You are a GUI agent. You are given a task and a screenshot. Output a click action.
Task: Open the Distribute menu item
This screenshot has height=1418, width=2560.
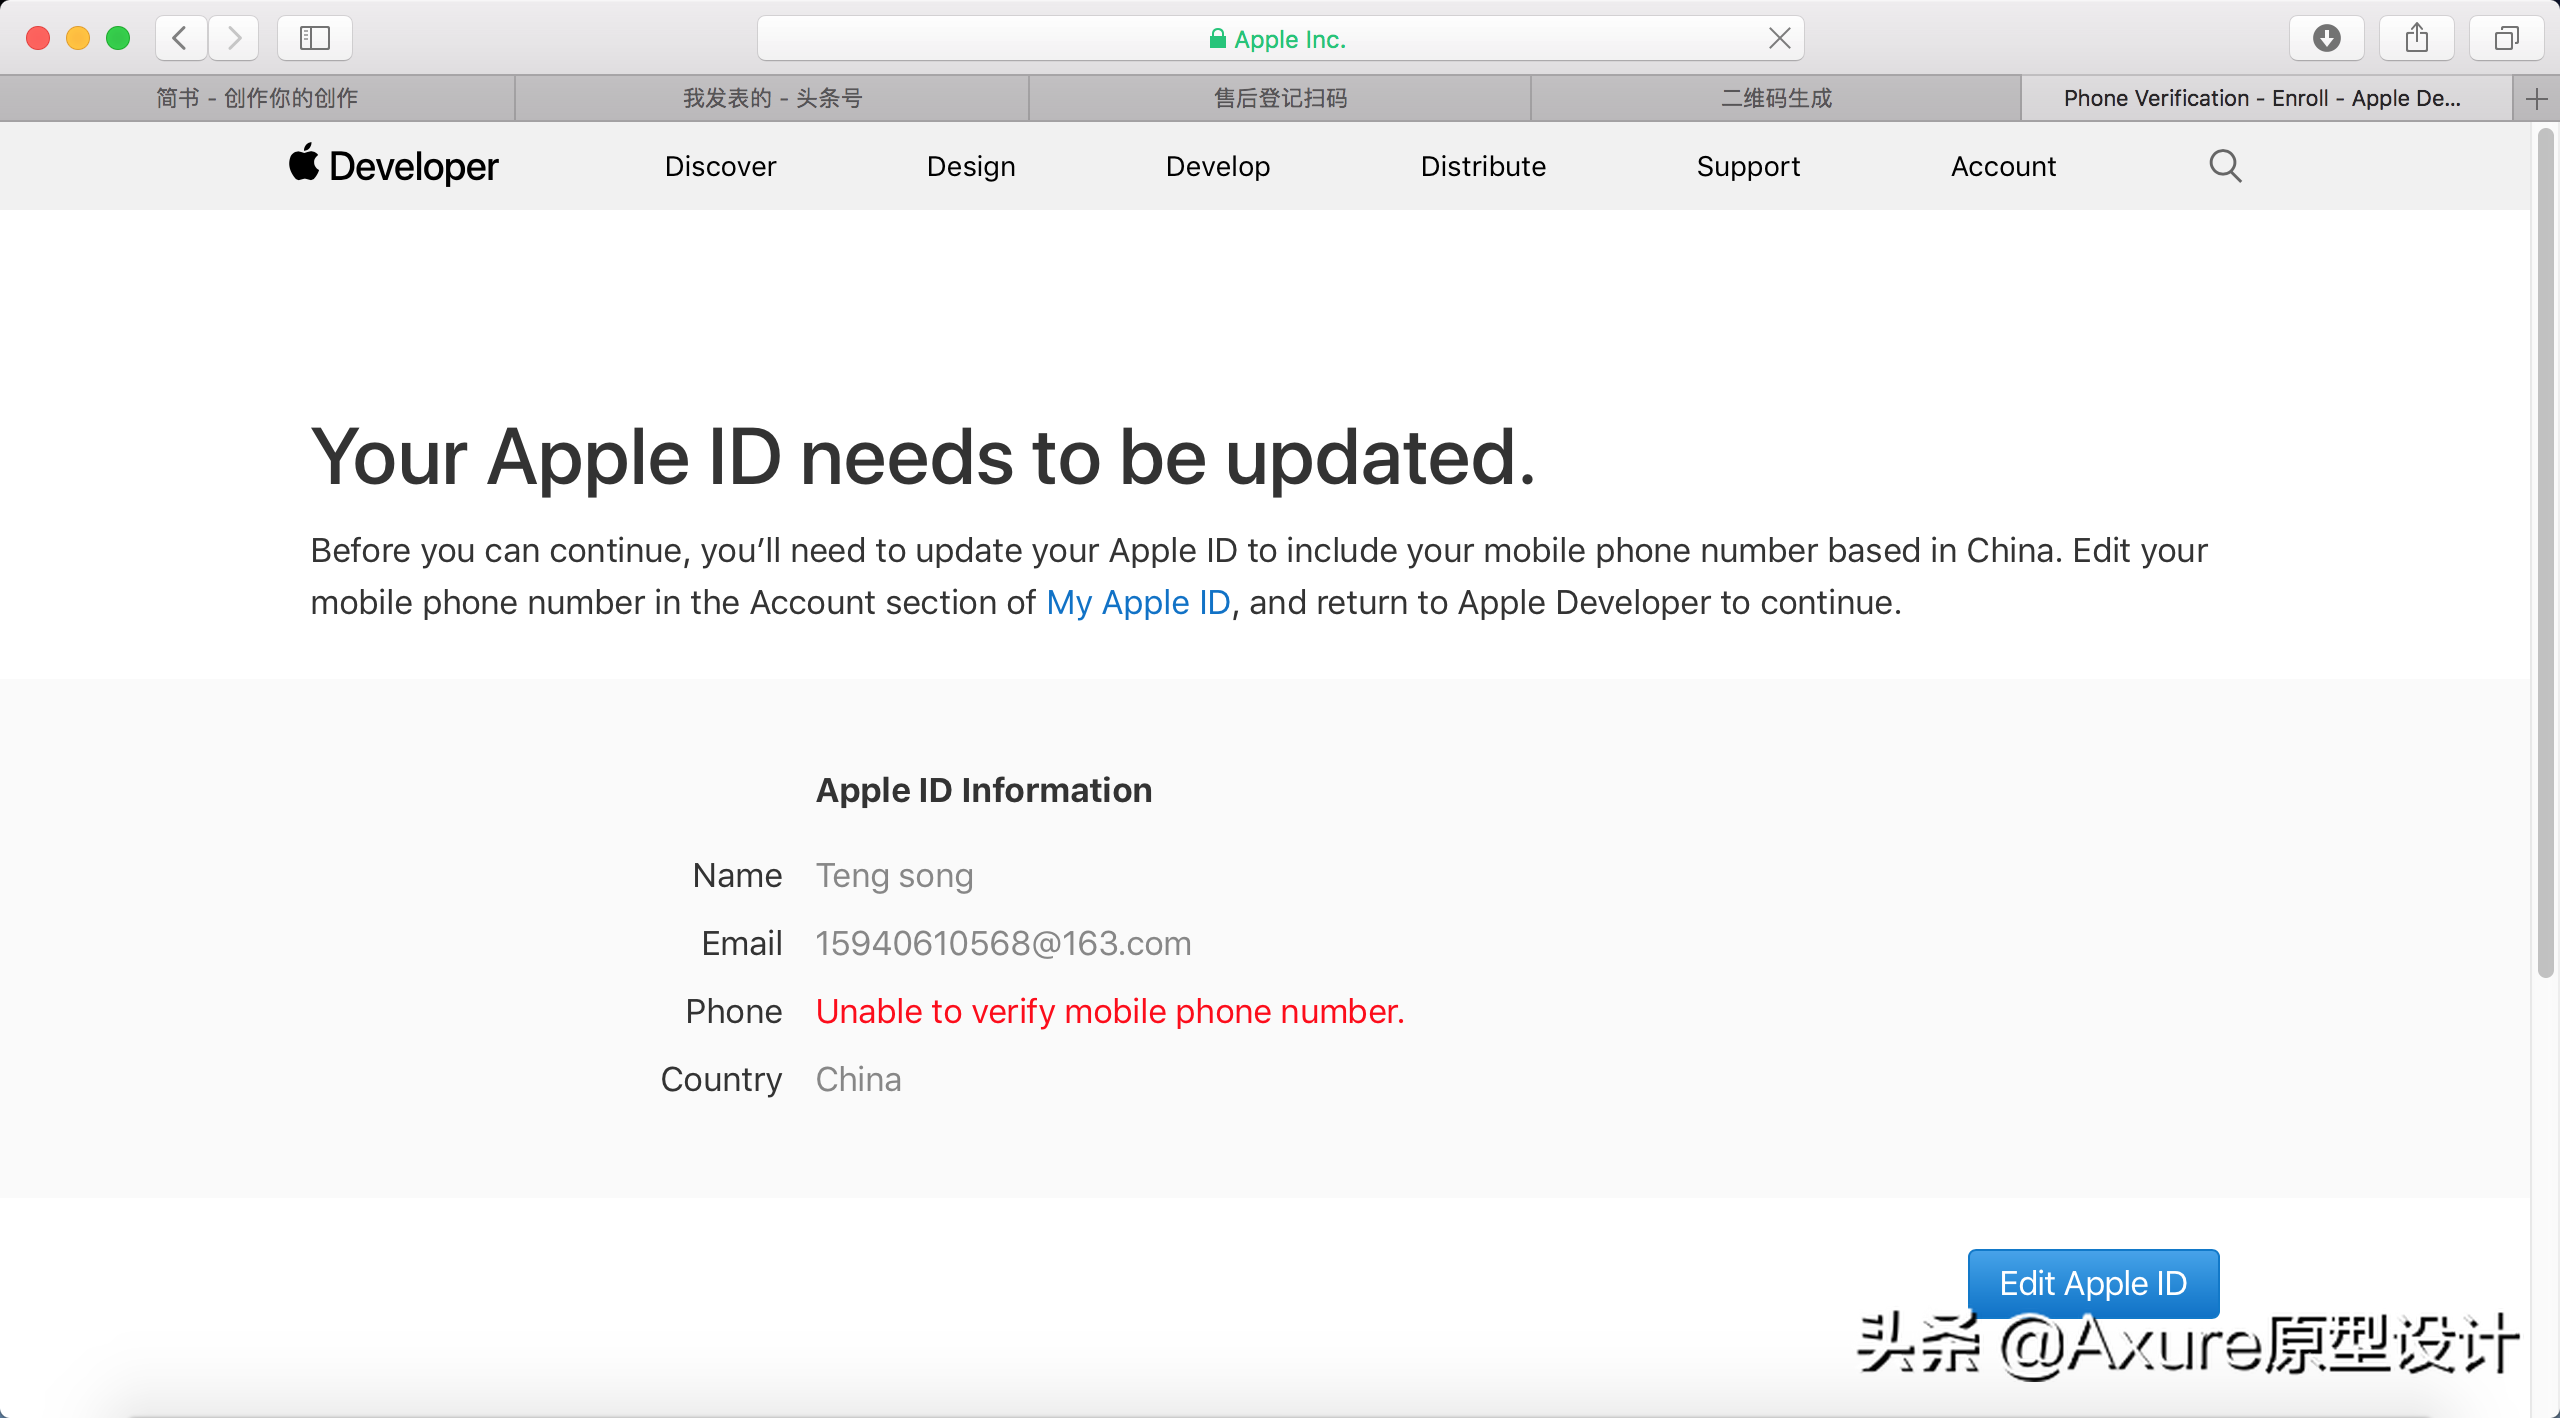[1483, 166]
